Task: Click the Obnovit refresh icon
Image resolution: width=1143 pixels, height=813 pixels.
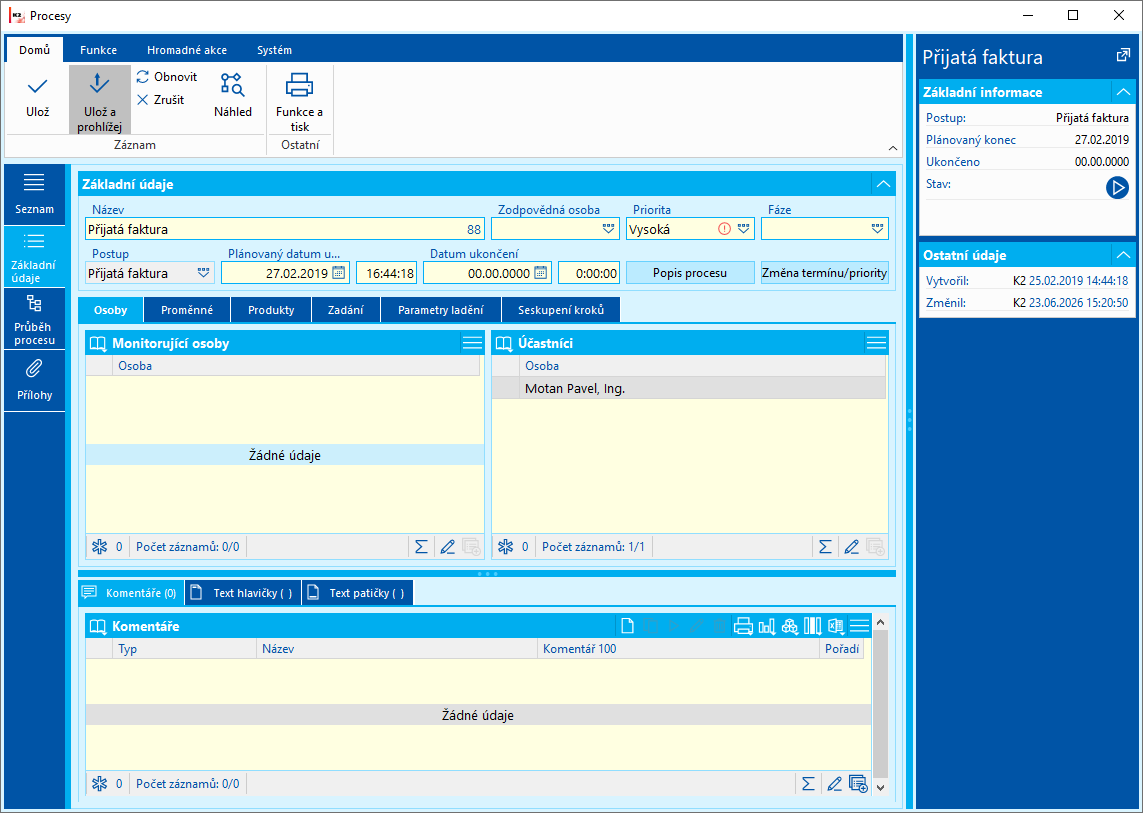Action: point(143,77)
